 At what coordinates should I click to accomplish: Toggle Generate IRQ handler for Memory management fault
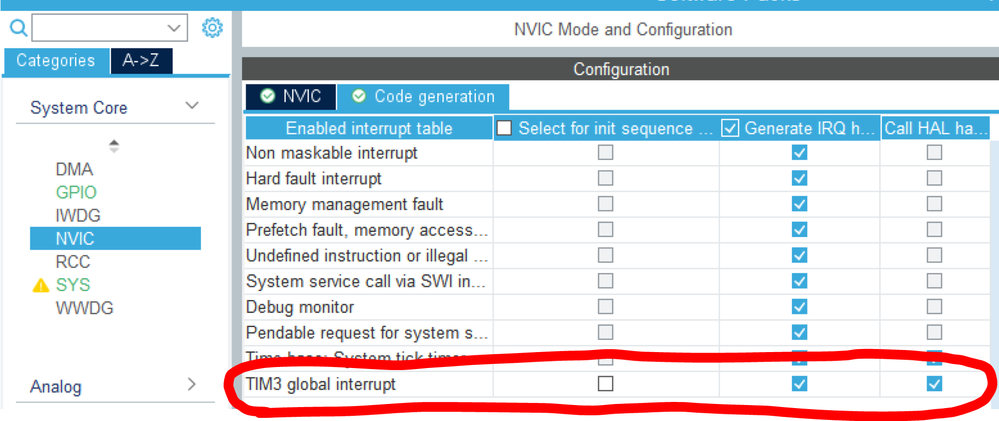click(x=799, y=204)
